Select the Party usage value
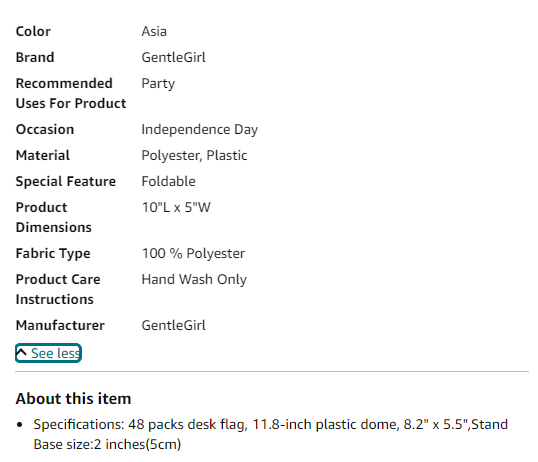 [x=158, y=84]
